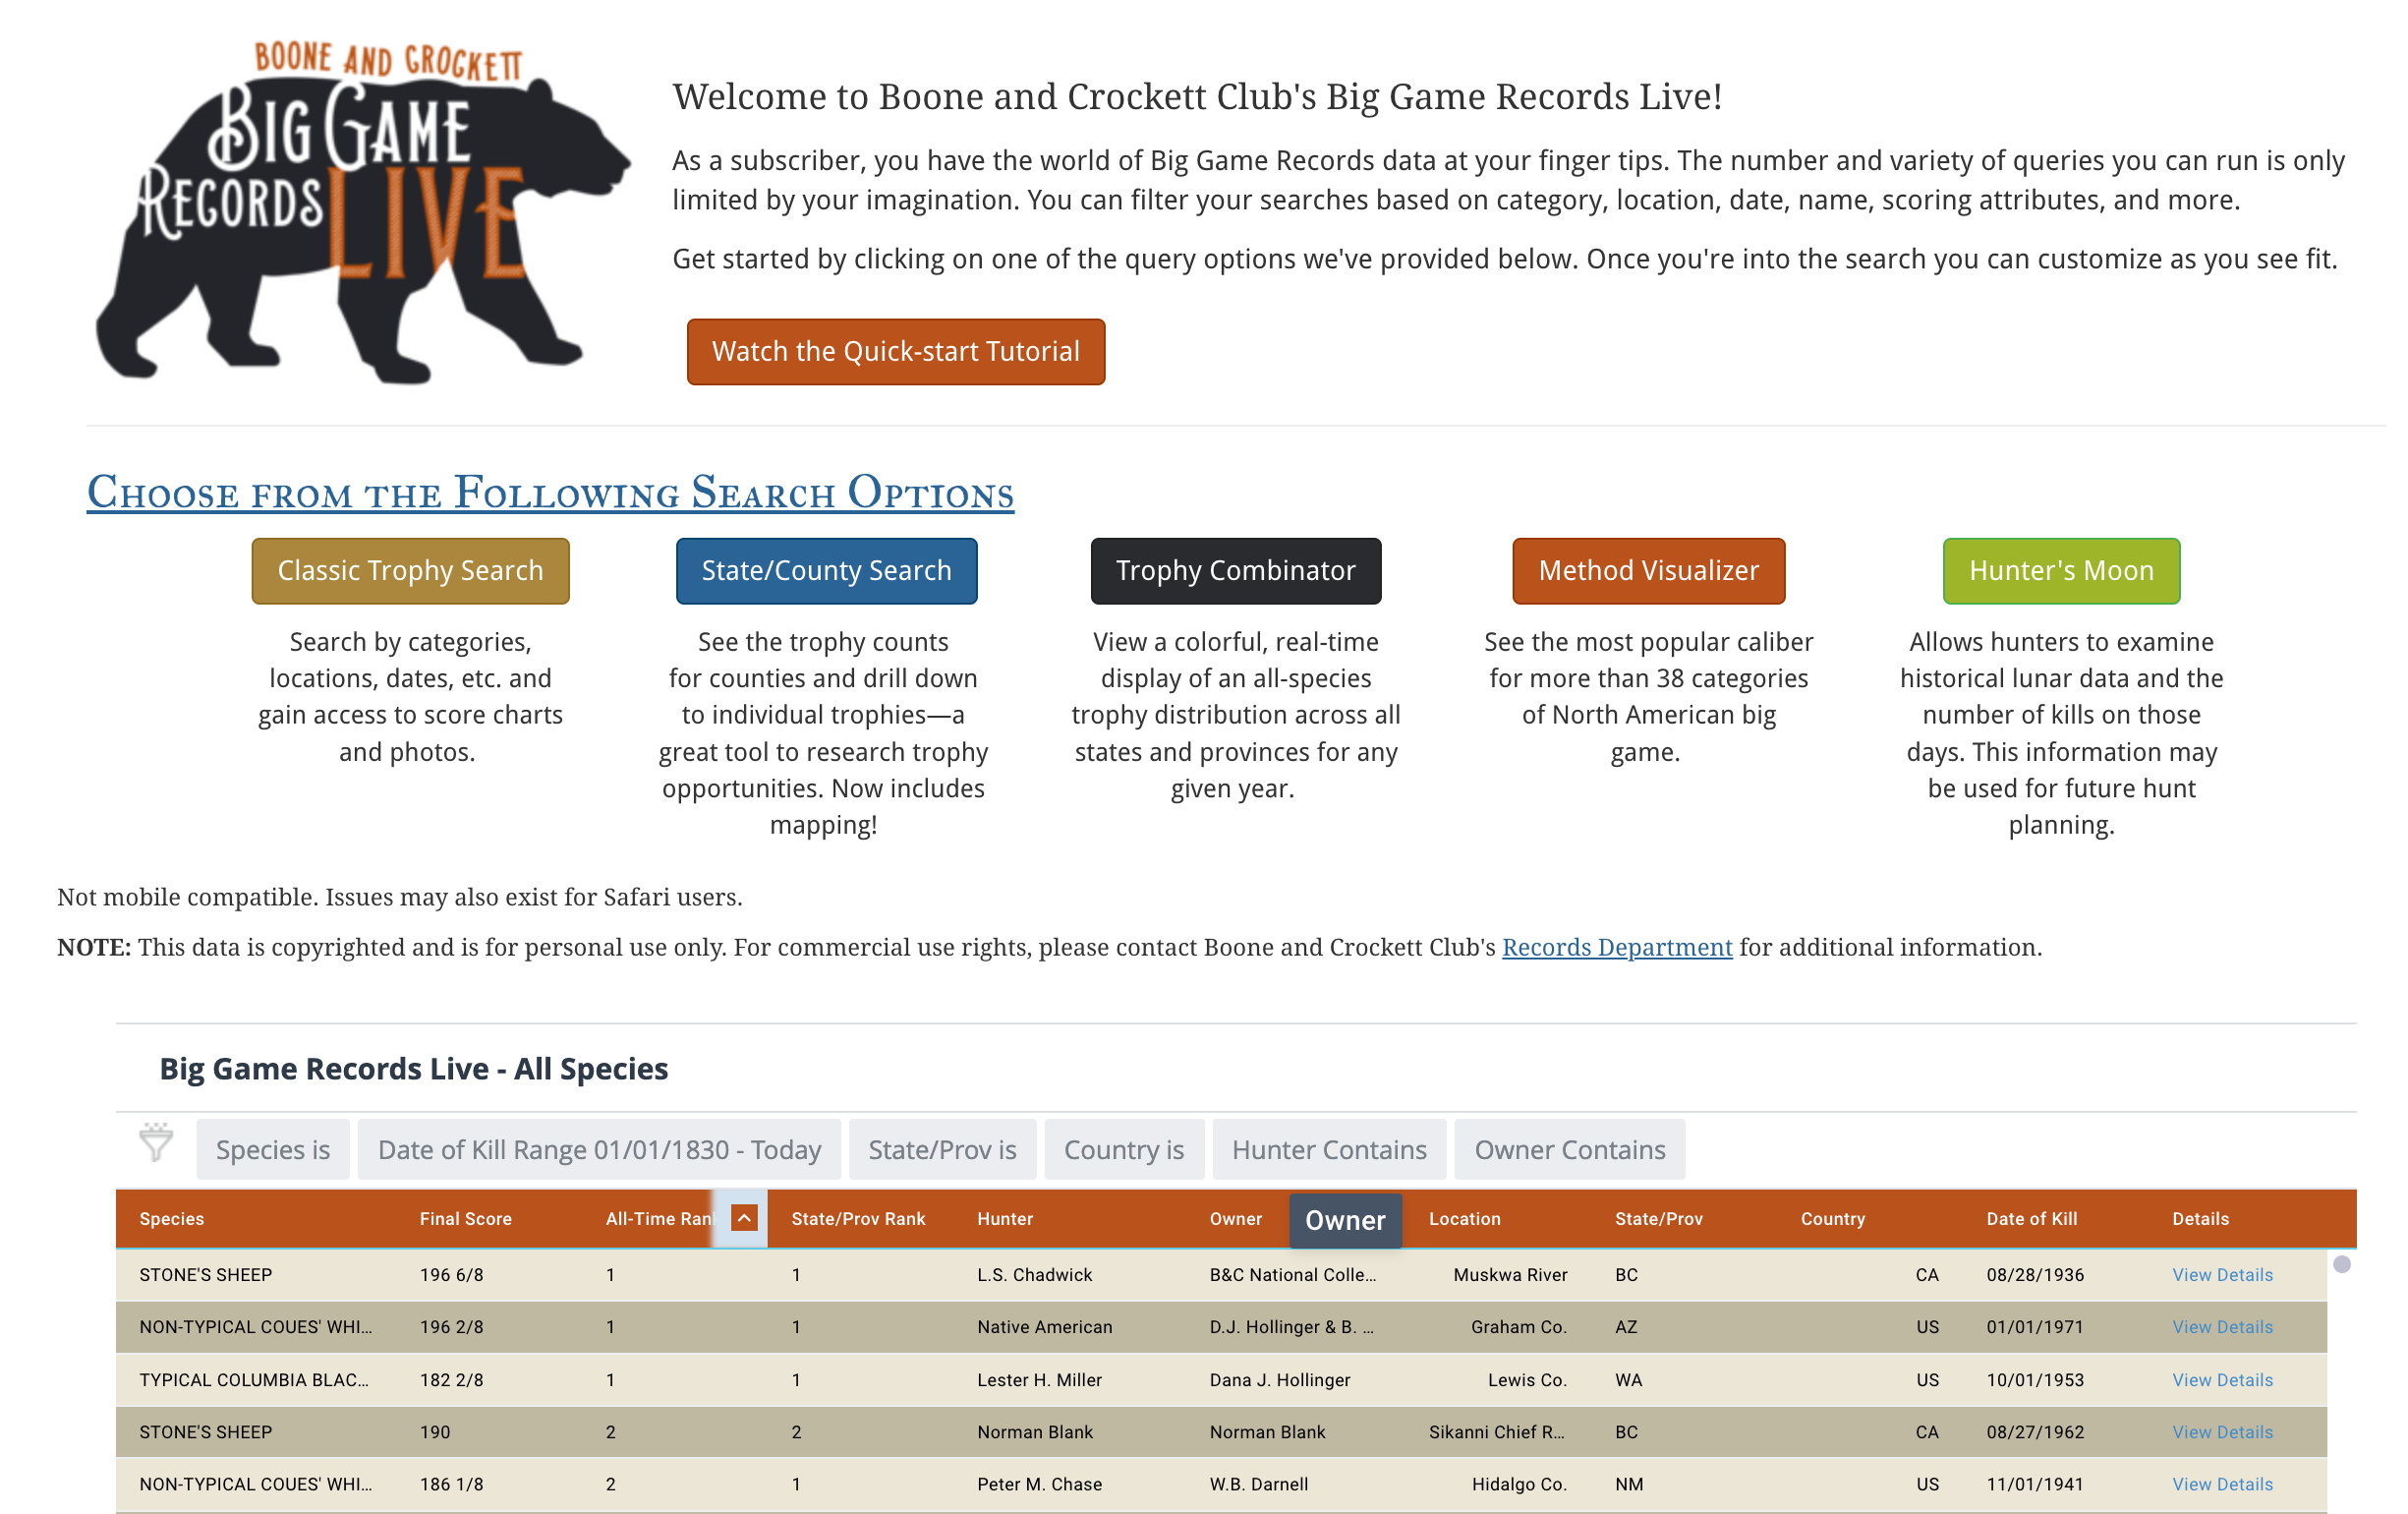2408x1514 pixels.
Task: Click the All-Time Rank sort arrow icon
Action: click(744, 1218)
